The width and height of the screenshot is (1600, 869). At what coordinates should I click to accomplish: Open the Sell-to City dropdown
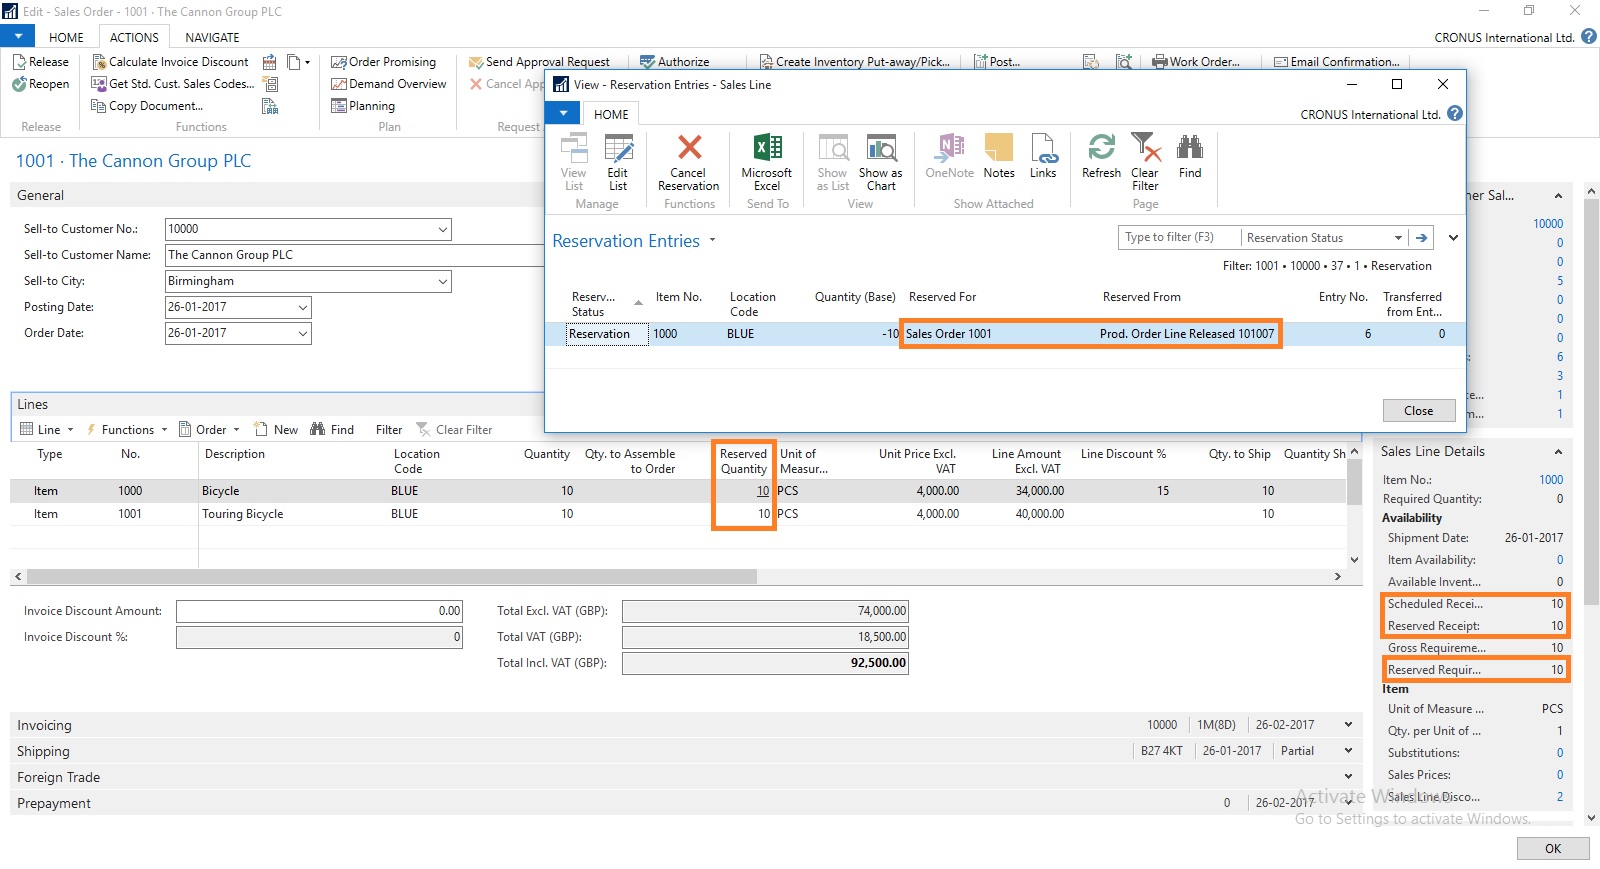tap(442, 282)
